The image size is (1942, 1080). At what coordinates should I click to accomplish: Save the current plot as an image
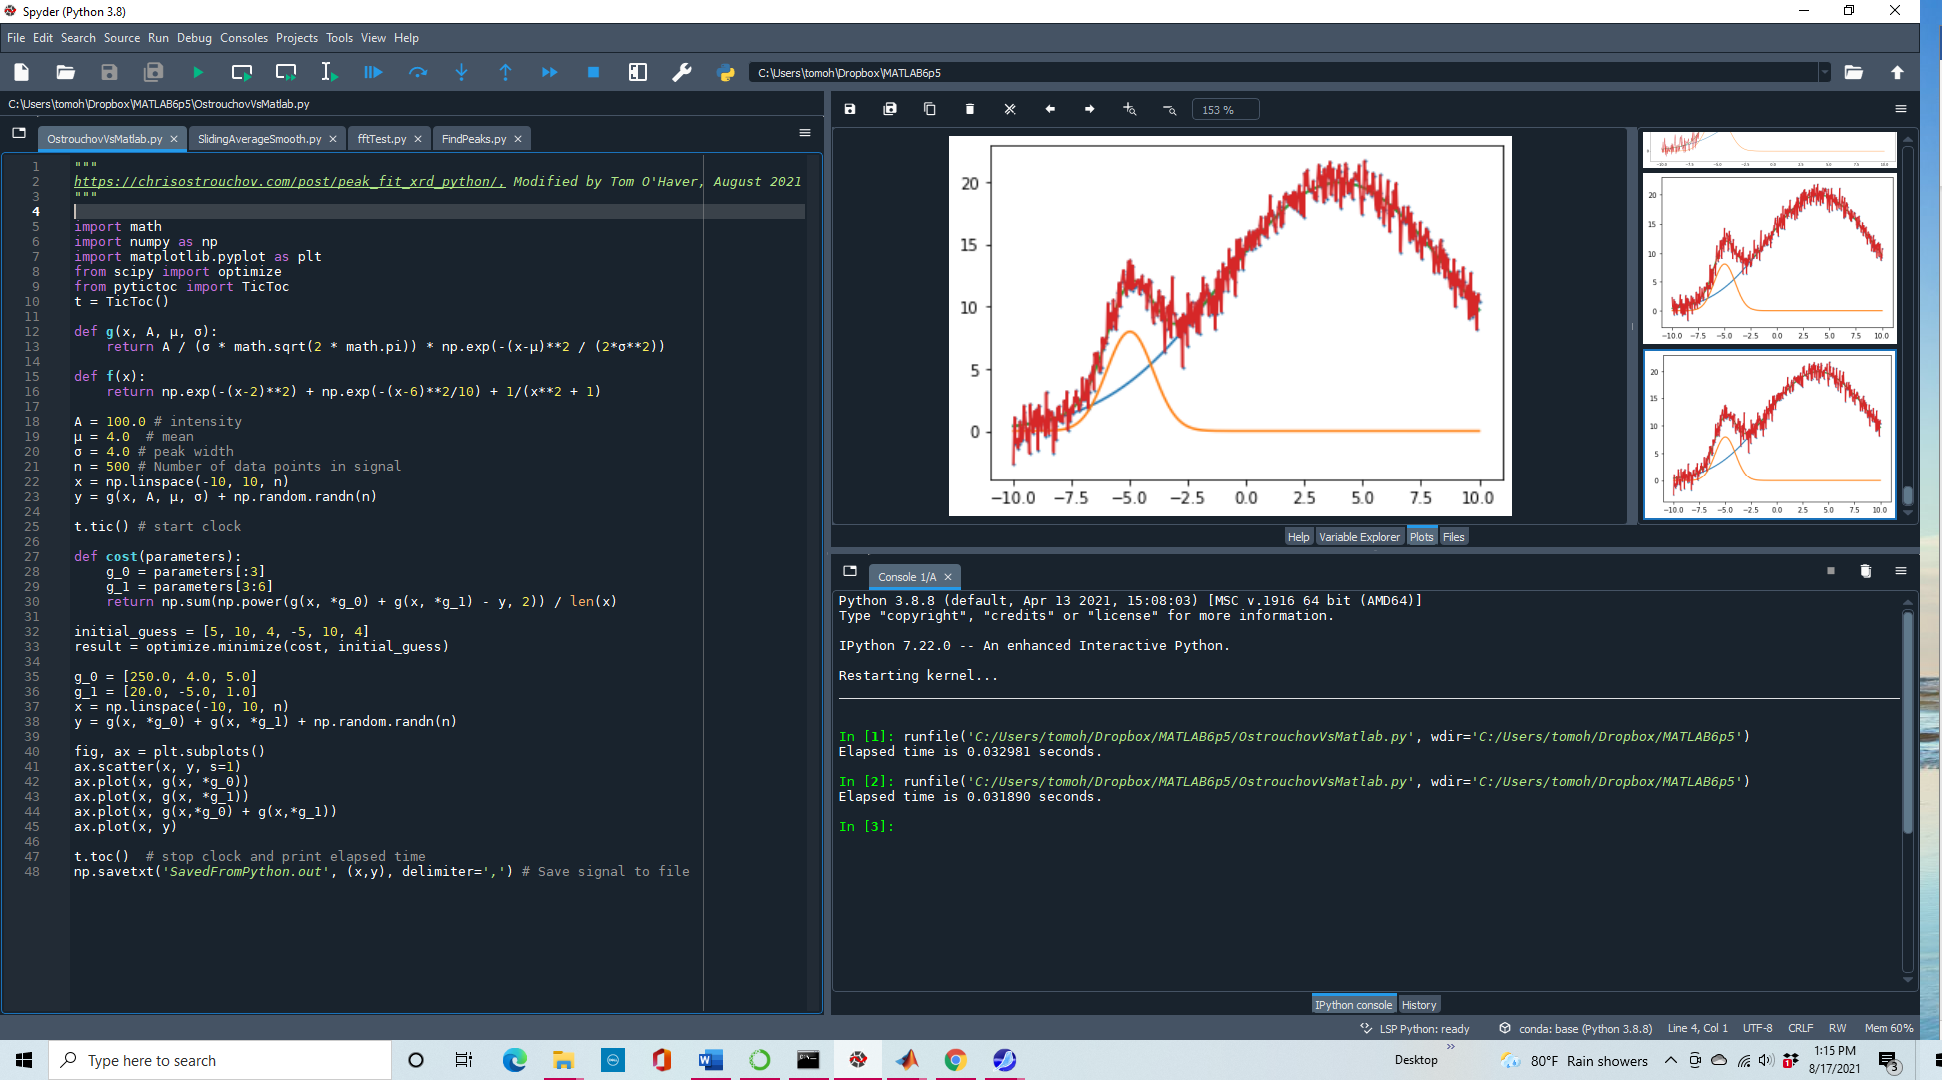click(x=850, y=109)
